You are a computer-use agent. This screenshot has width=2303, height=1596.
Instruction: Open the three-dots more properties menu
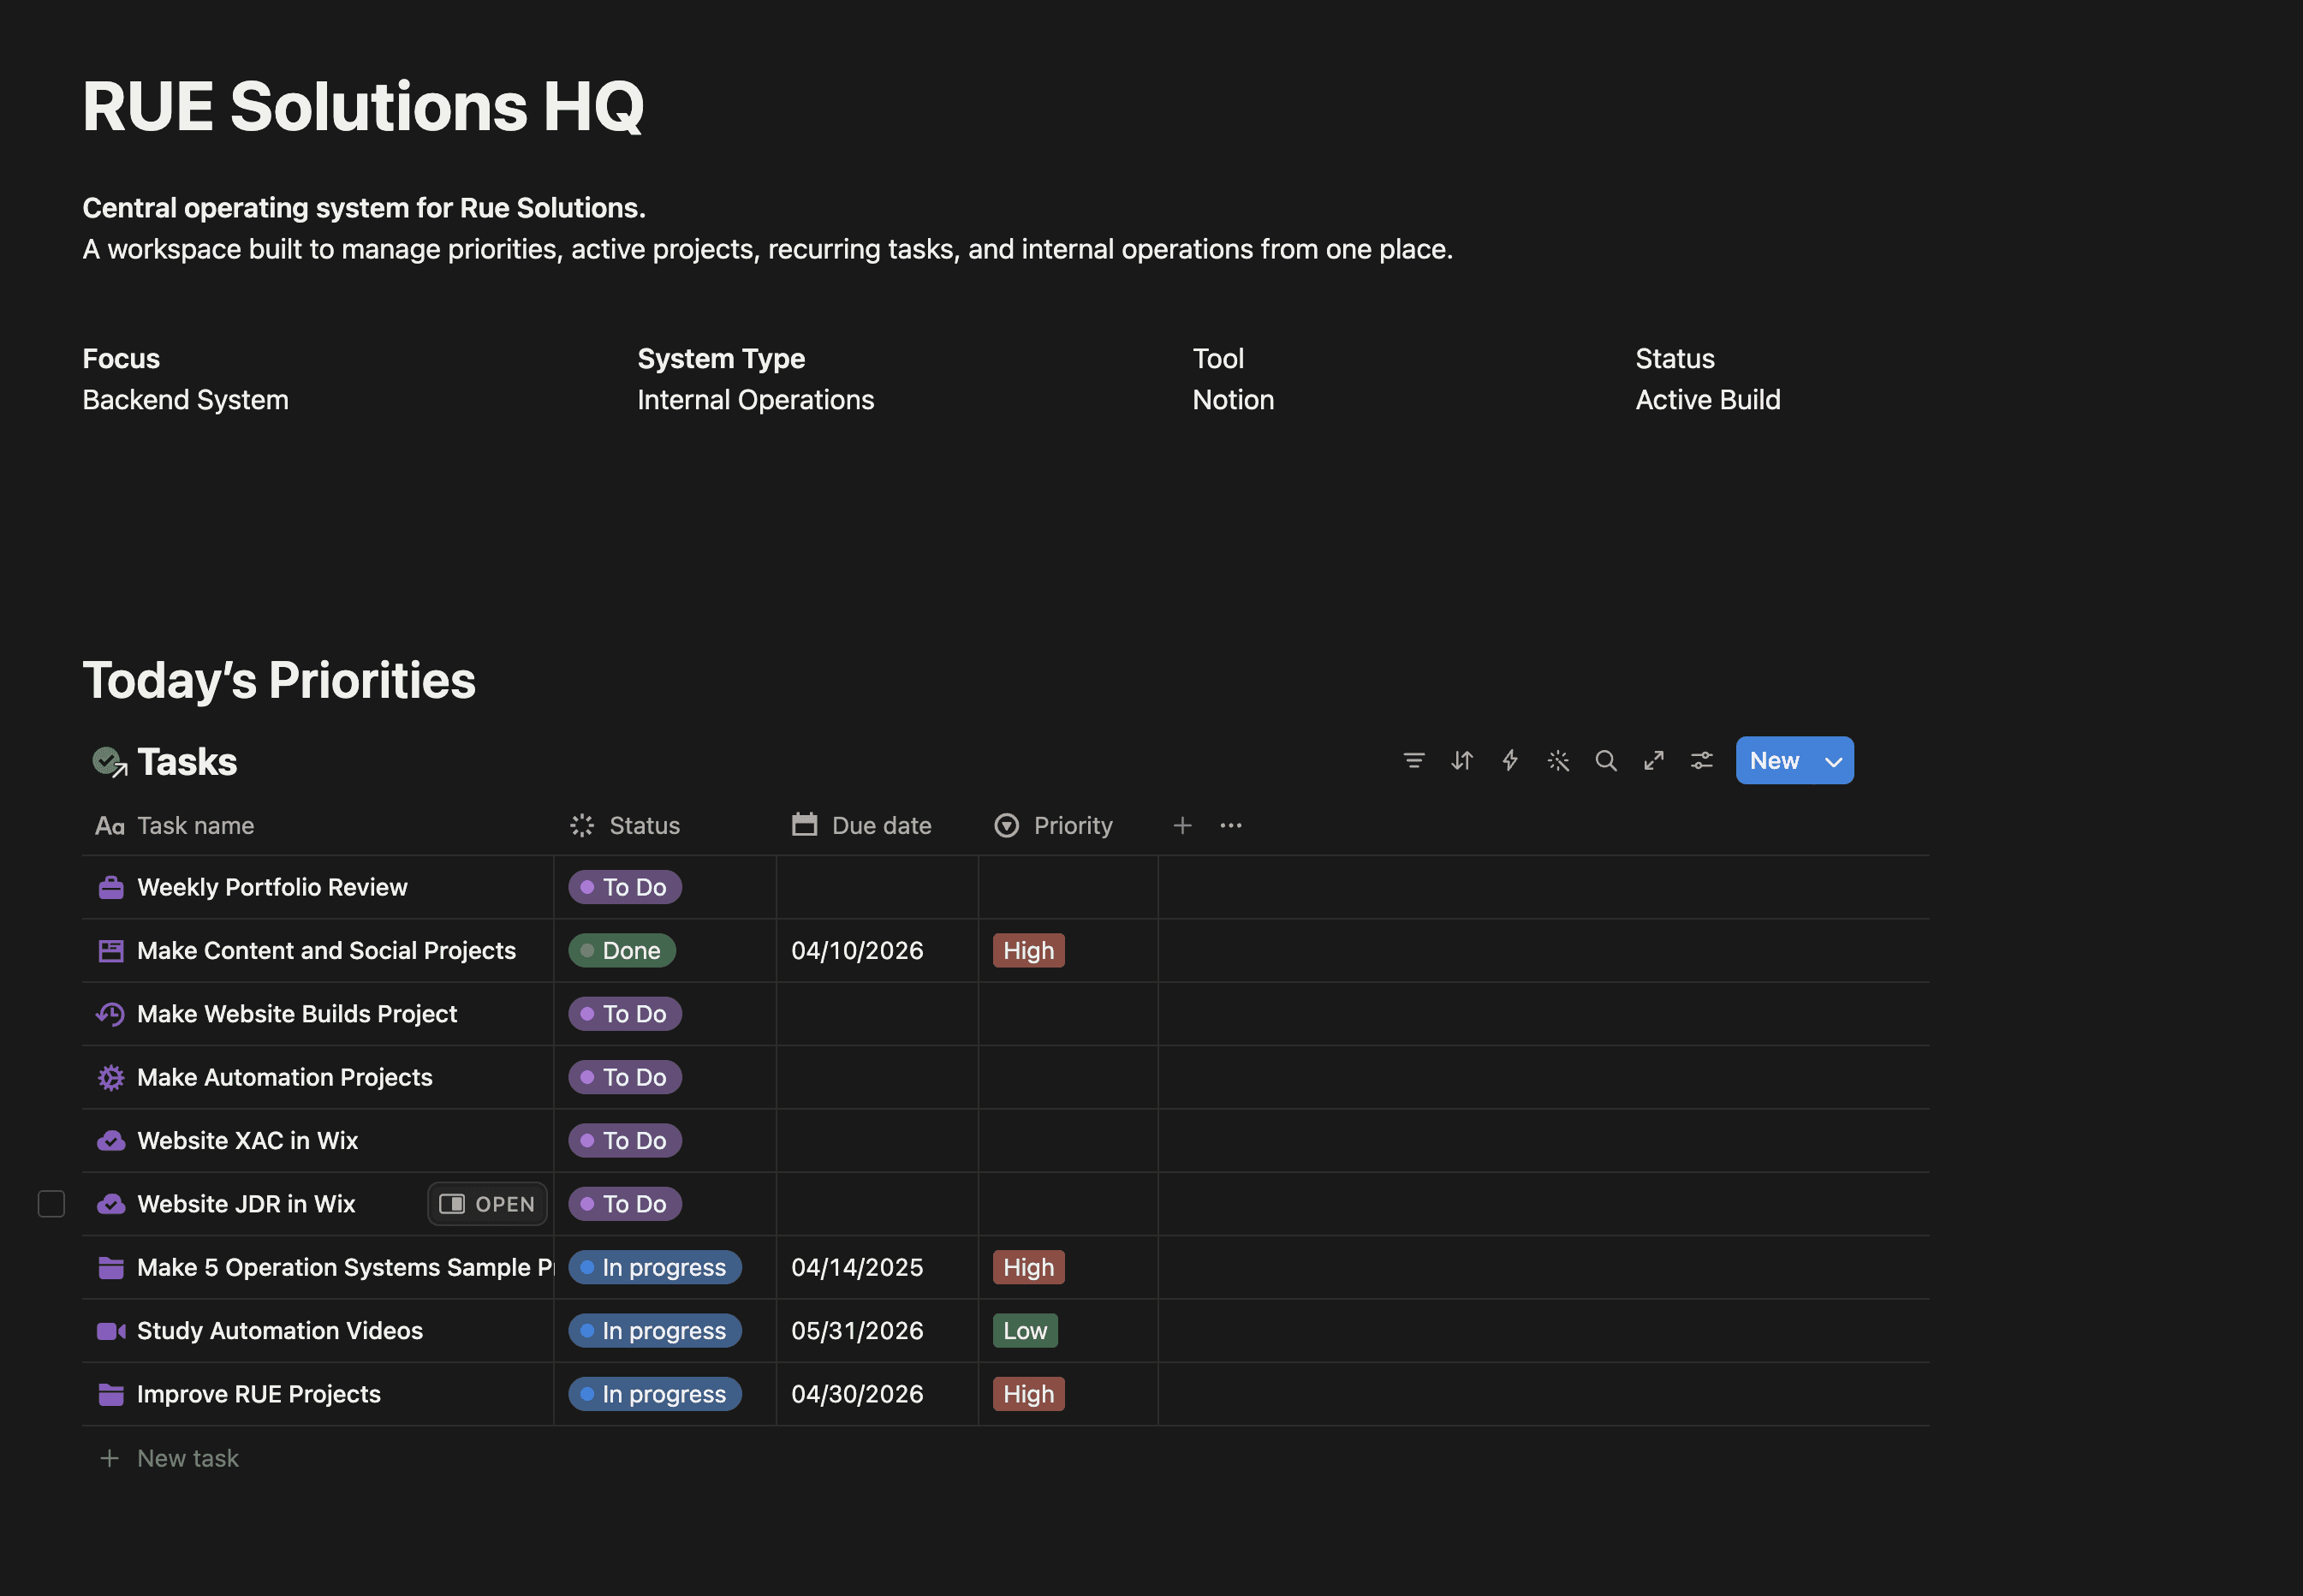coord(1230,825)
